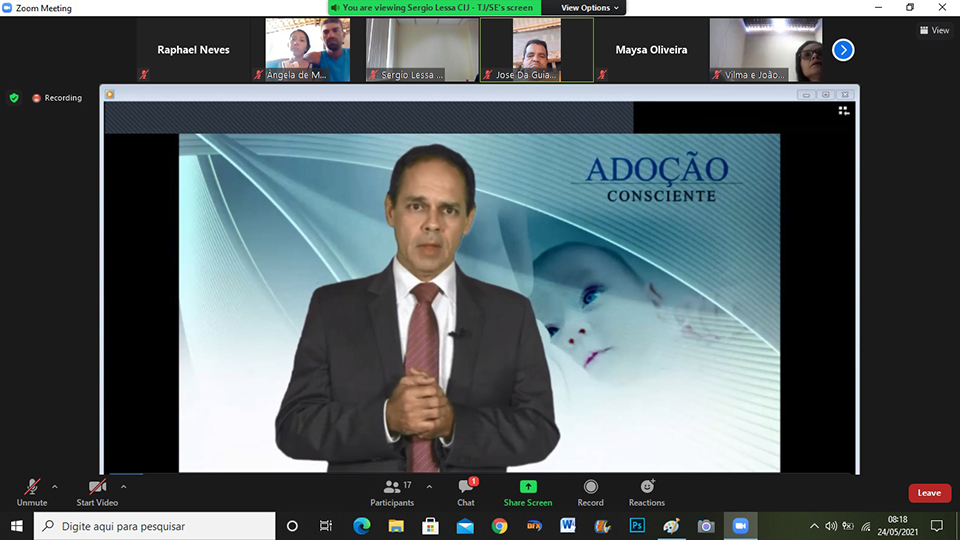960x540 pixels.
Task: Click the Recording indicator
Action: [57, 98]
